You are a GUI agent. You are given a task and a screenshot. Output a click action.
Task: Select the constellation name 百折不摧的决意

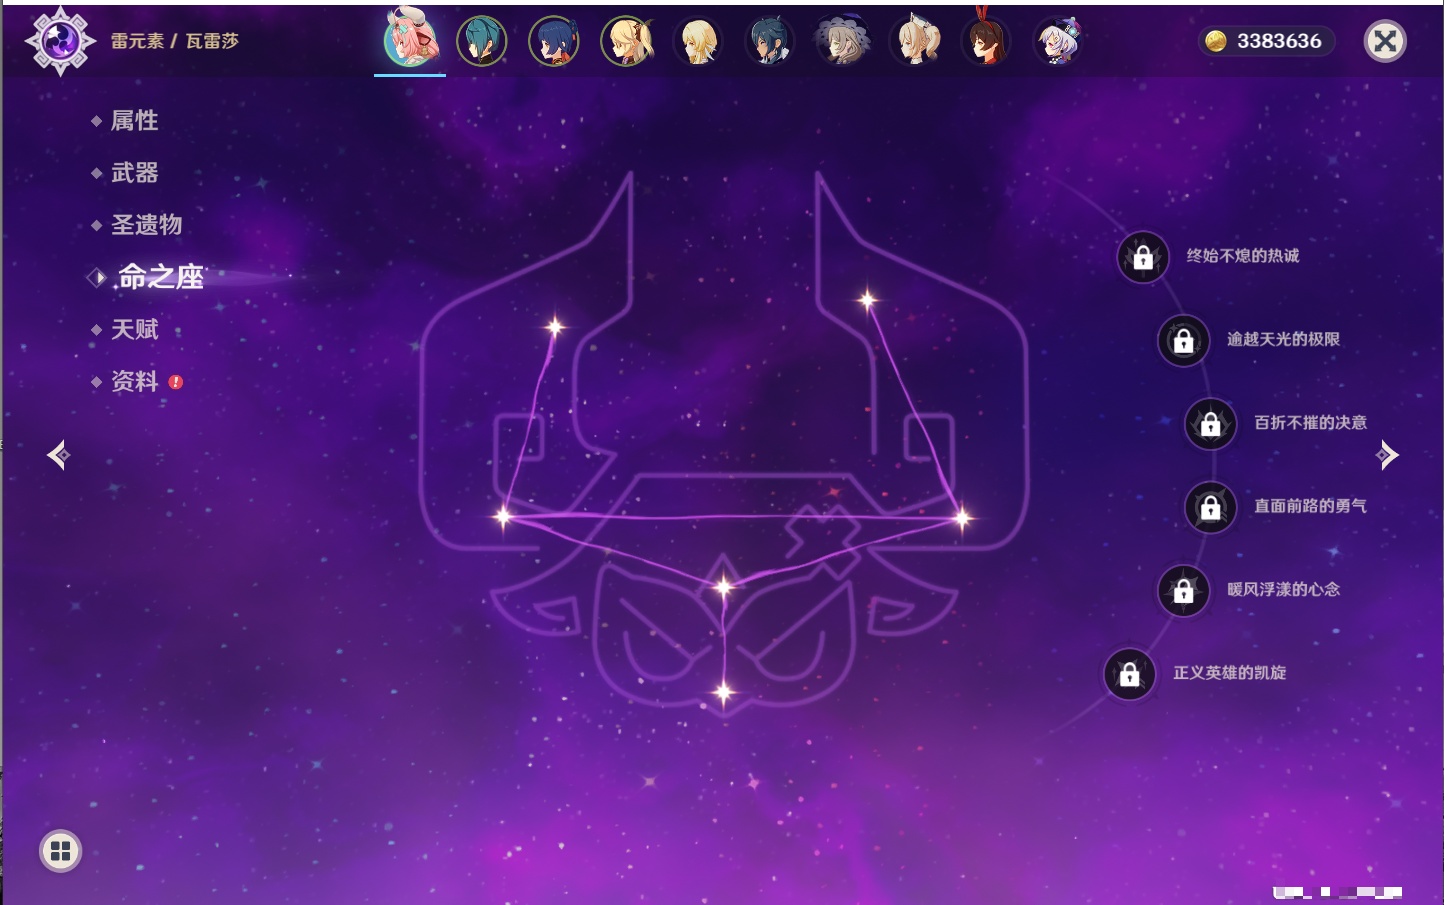1311,423
